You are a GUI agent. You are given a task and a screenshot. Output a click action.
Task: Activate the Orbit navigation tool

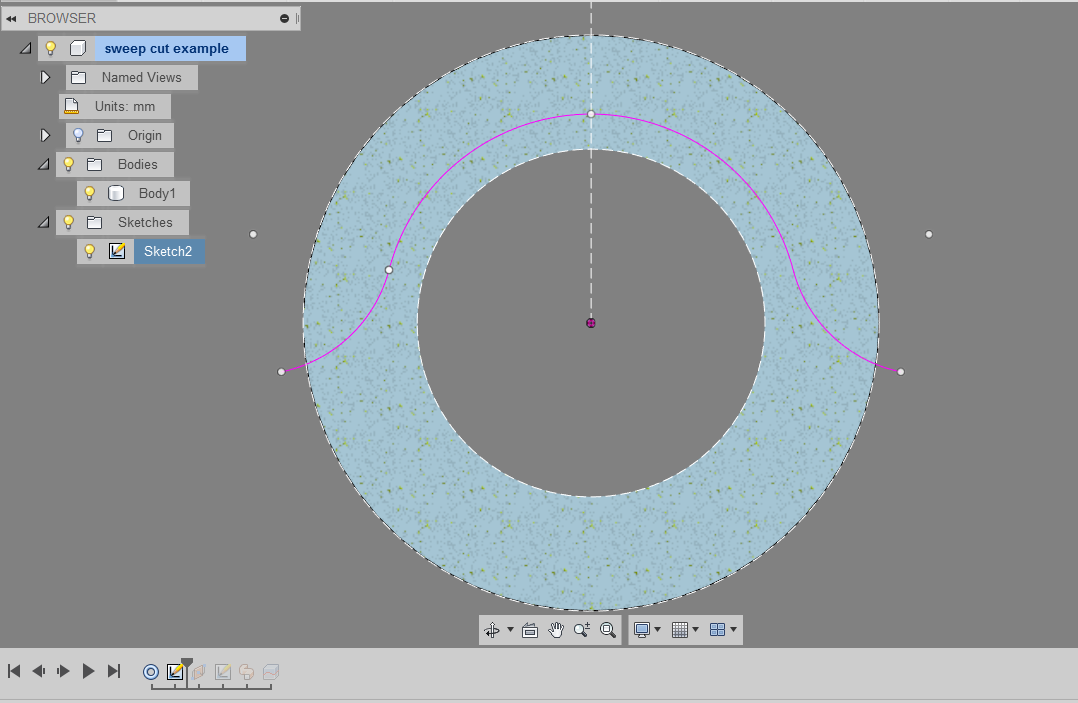(x=492, y=629)
